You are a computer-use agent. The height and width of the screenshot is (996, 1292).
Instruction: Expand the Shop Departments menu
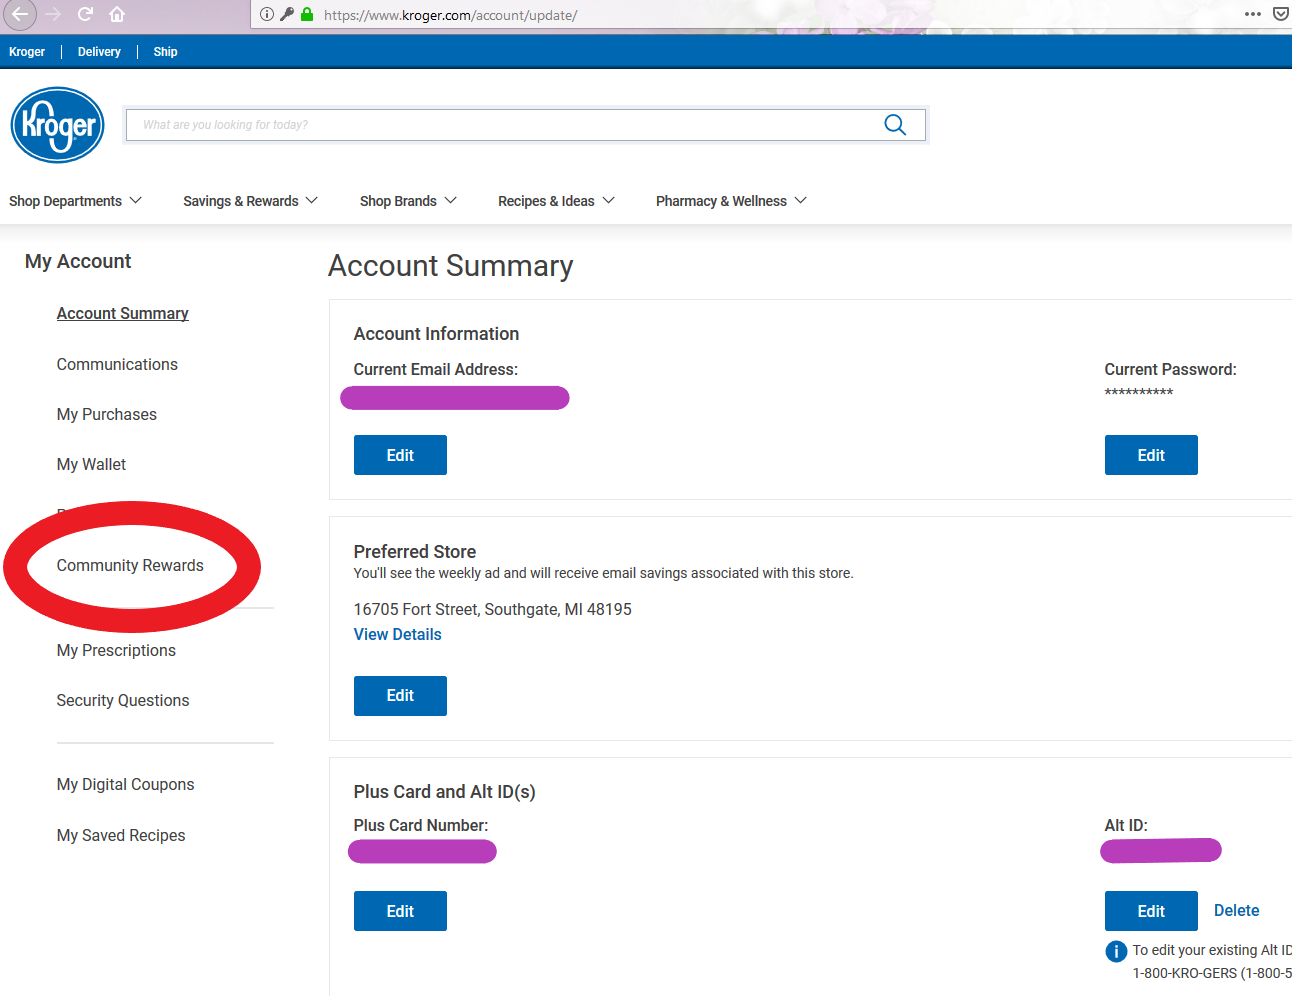point(75,201)
